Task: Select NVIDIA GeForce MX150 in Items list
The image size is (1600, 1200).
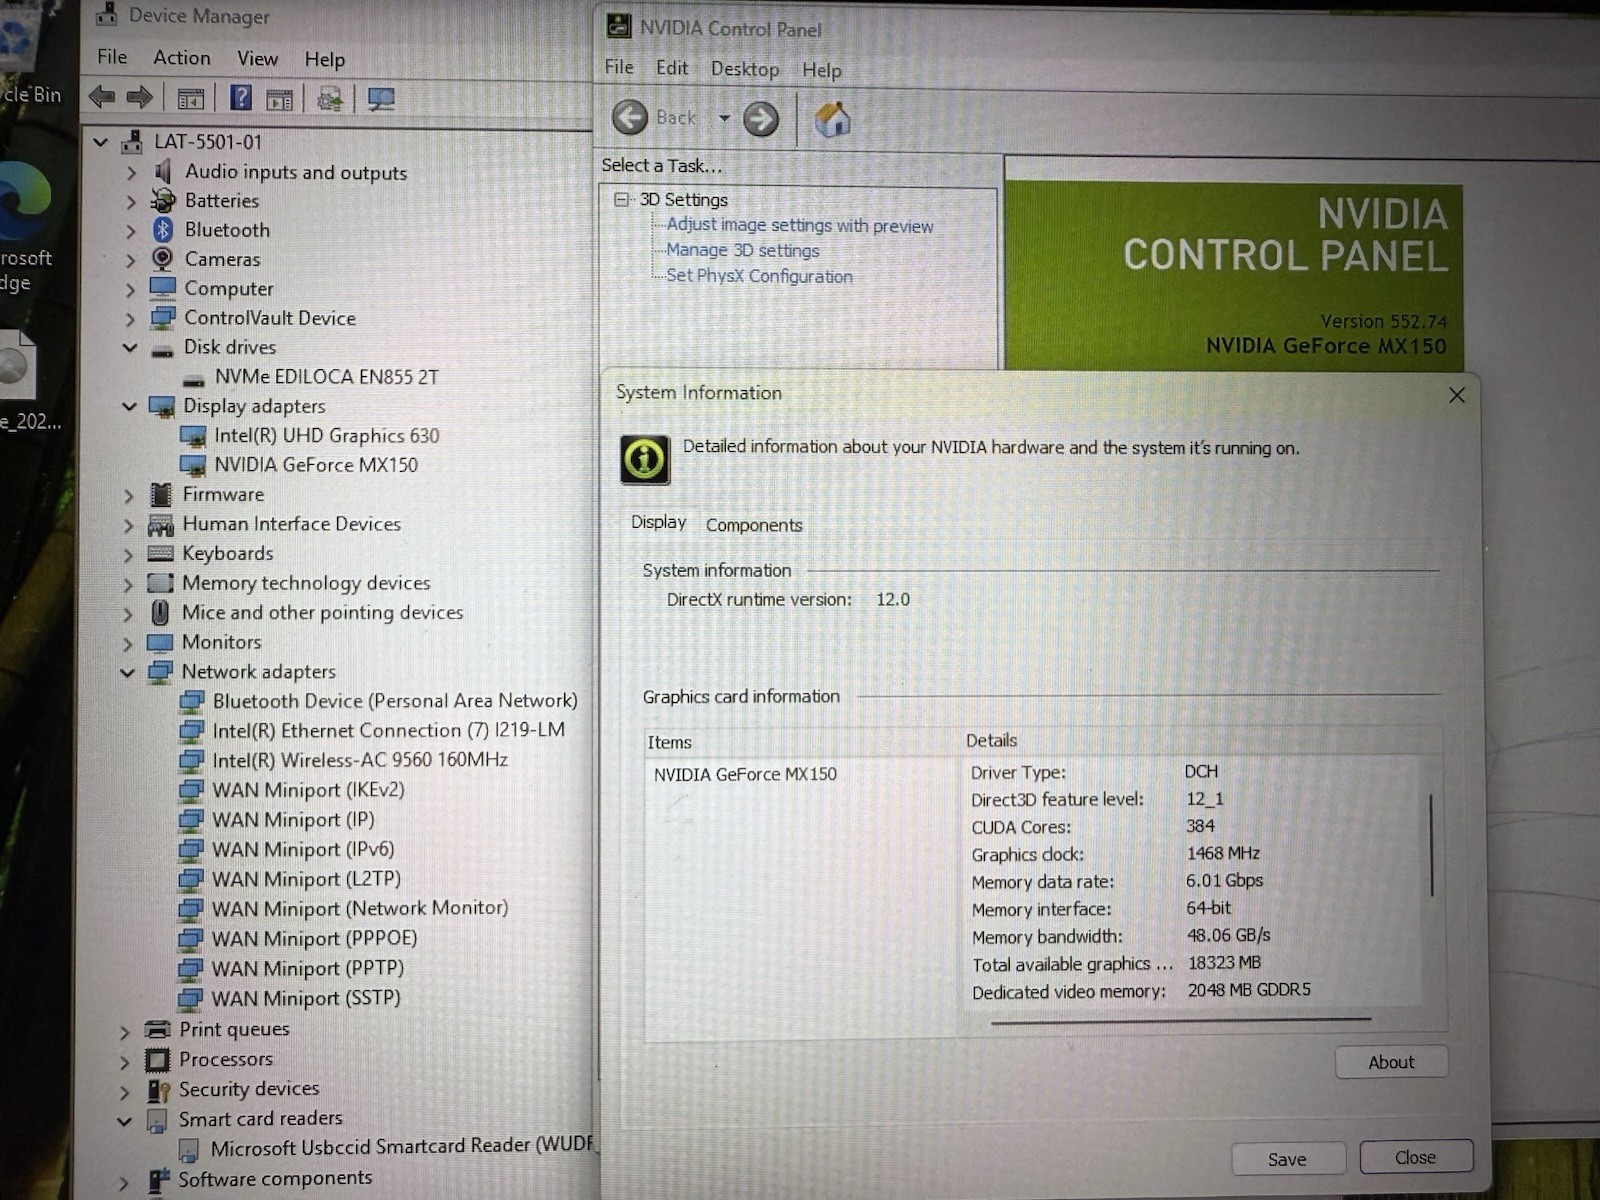Action: 745,774
